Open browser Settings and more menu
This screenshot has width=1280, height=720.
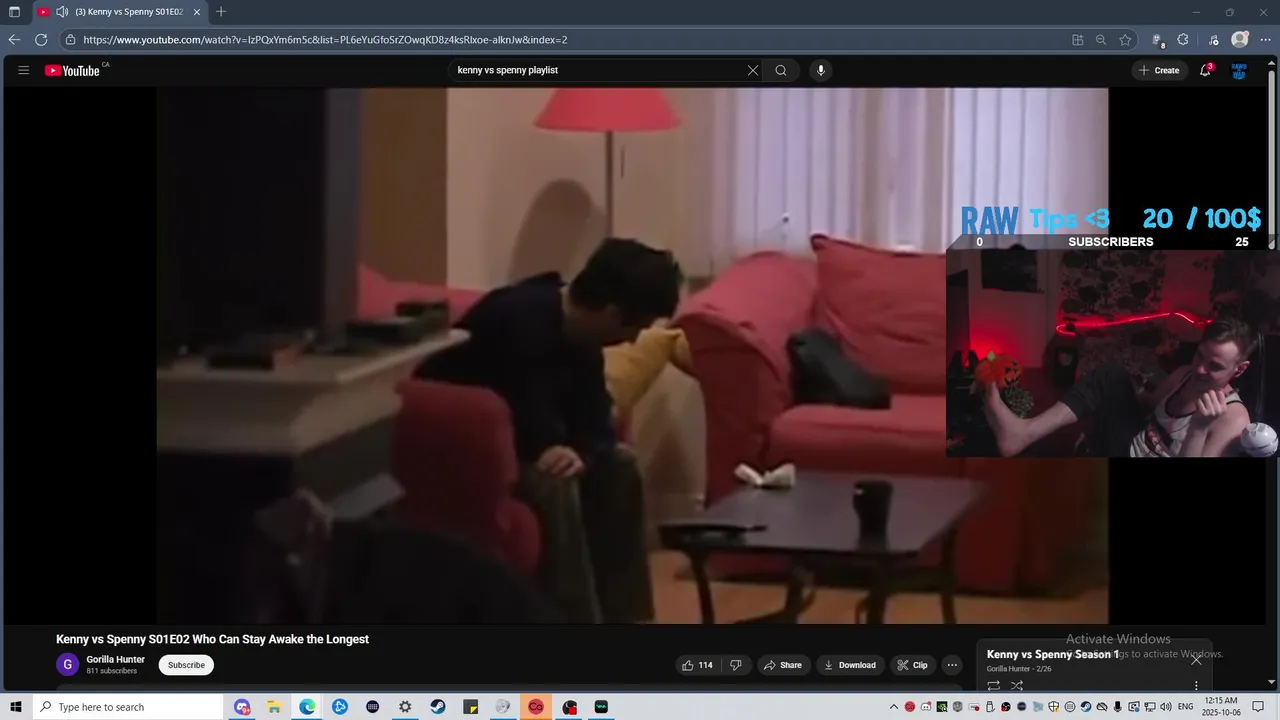click(x=1265, y=40)
